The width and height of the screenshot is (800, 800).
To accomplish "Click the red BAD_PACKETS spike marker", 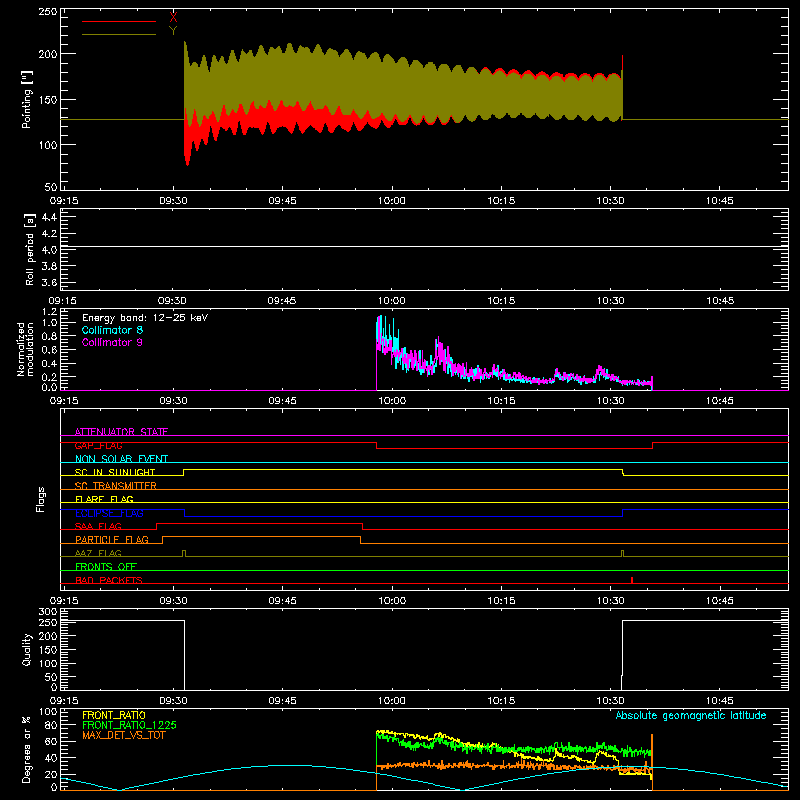I will tap(632, 580).
